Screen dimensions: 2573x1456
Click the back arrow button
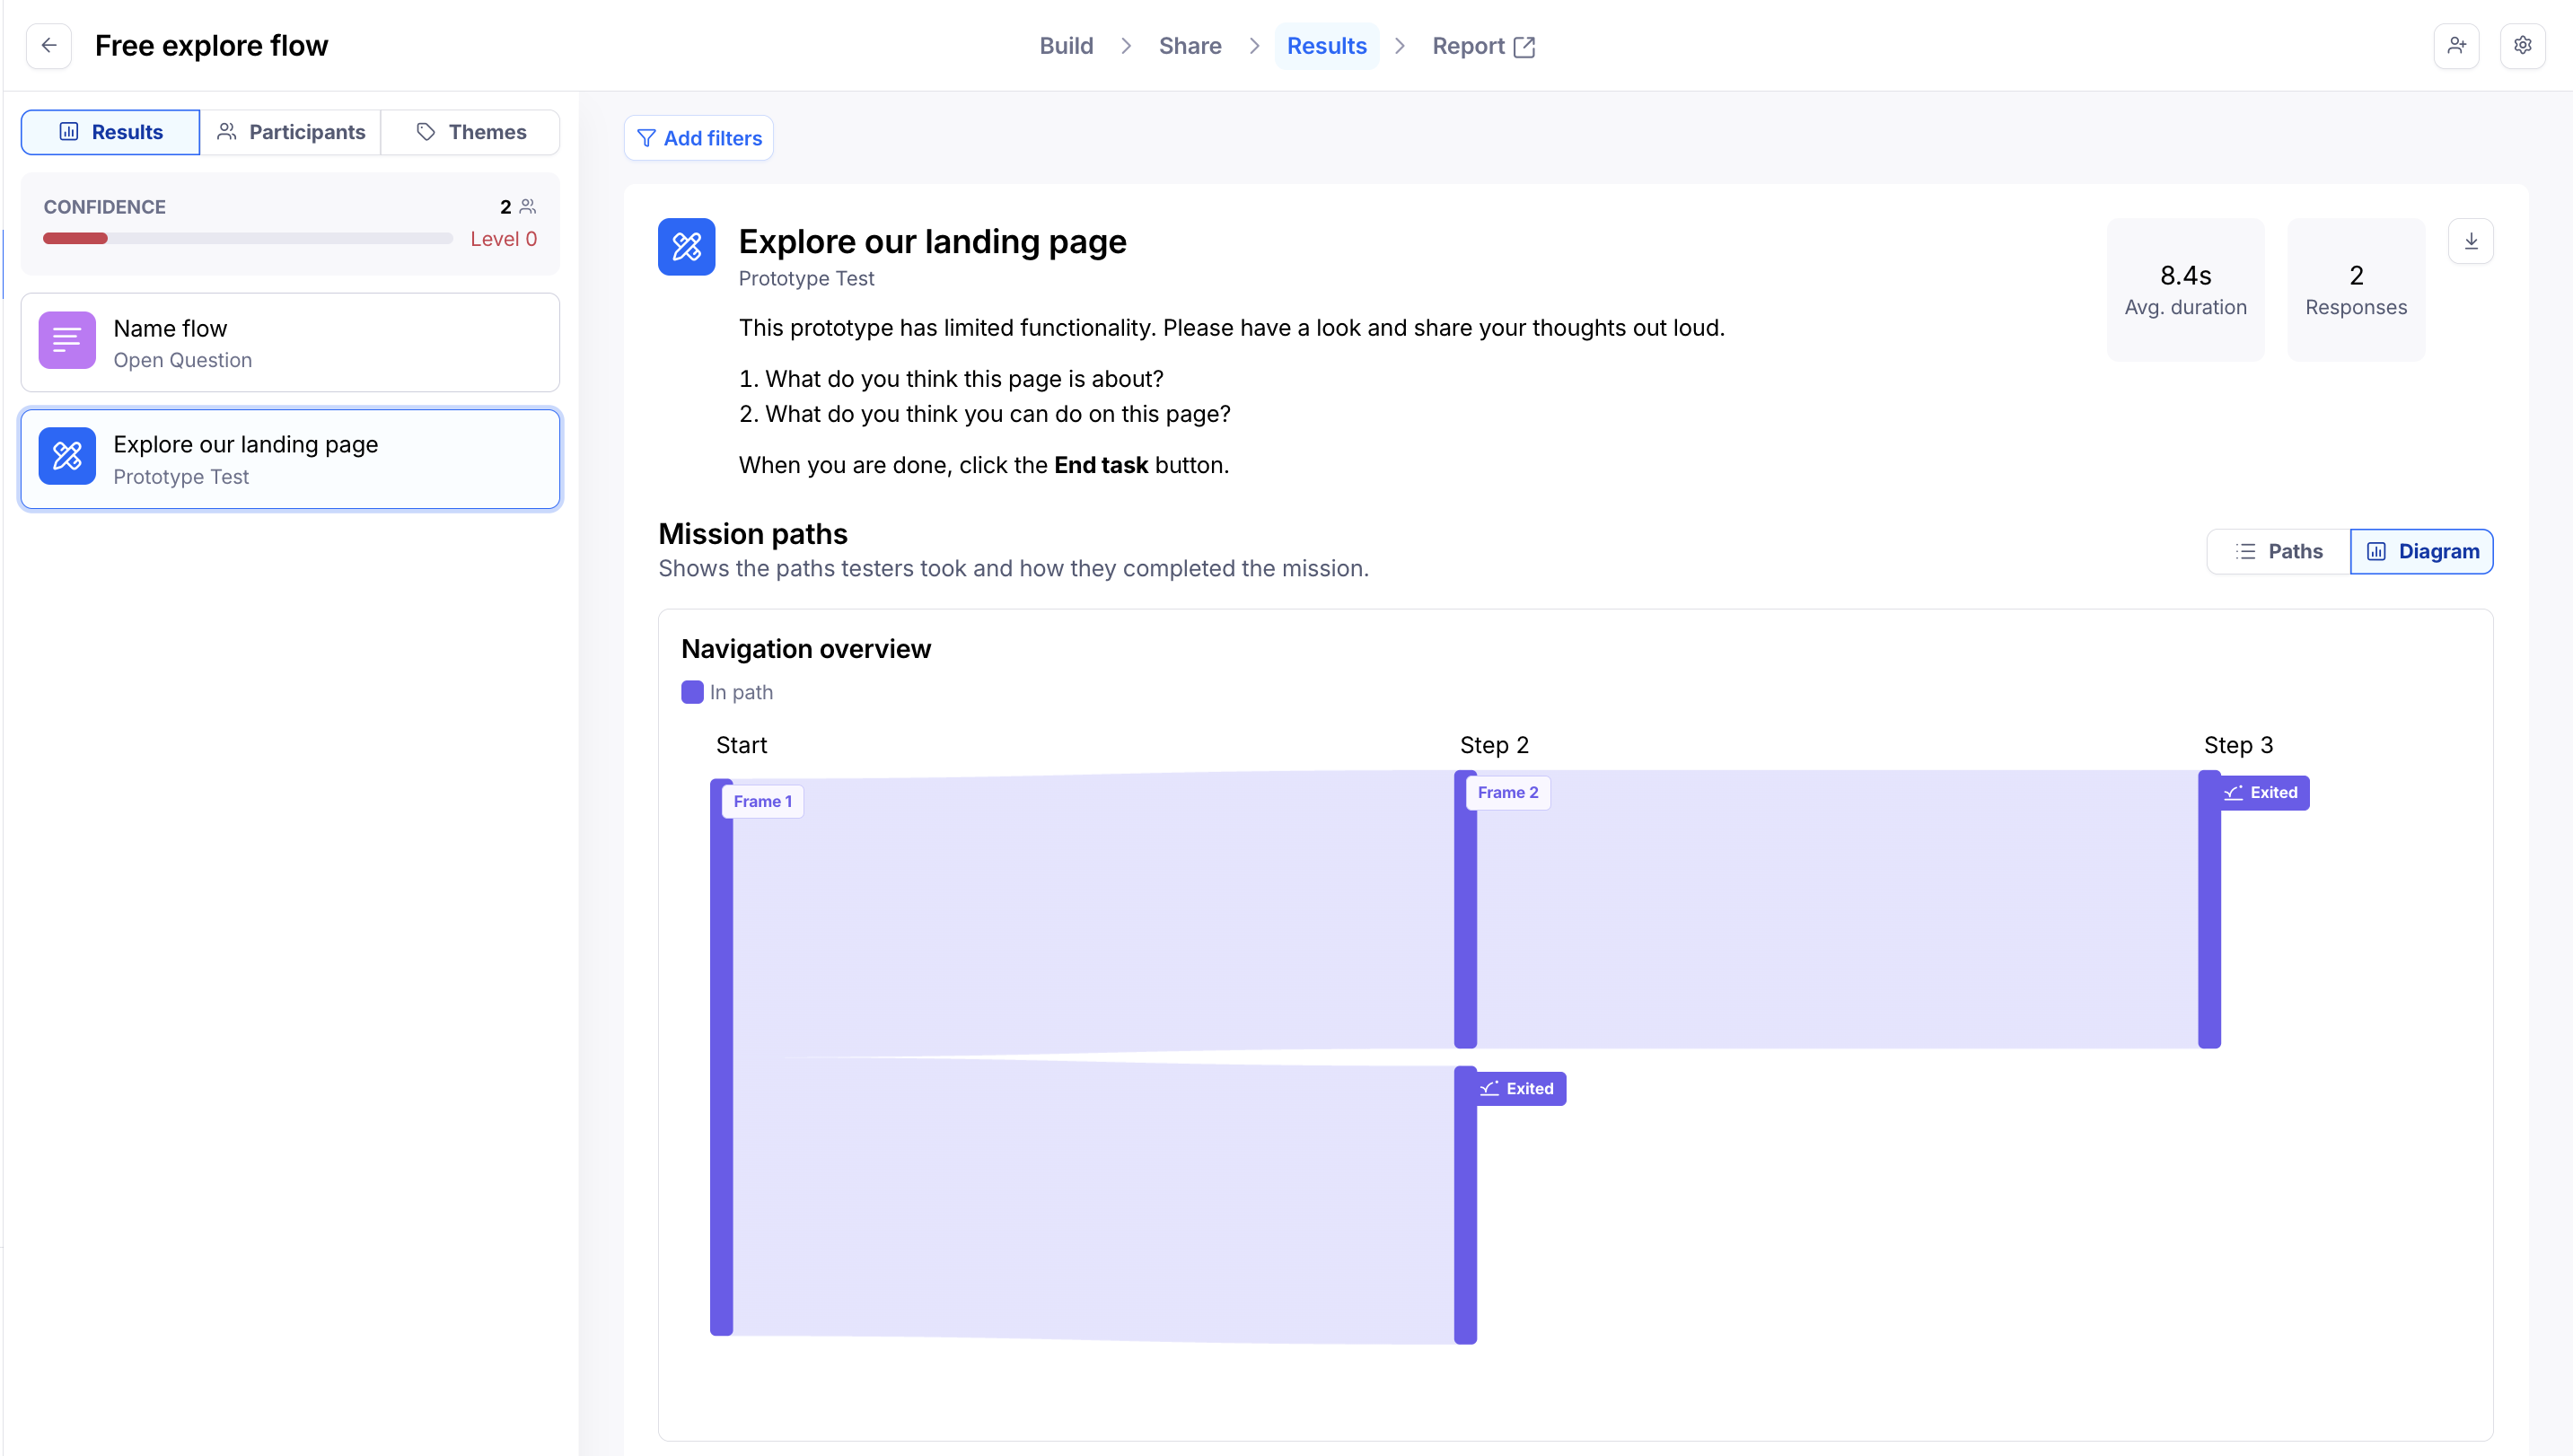point(49,46)
